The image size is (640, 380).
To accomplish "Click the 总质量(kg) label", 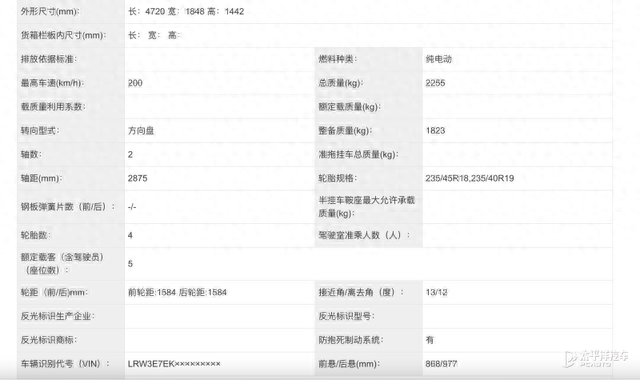I will point(341,83).
